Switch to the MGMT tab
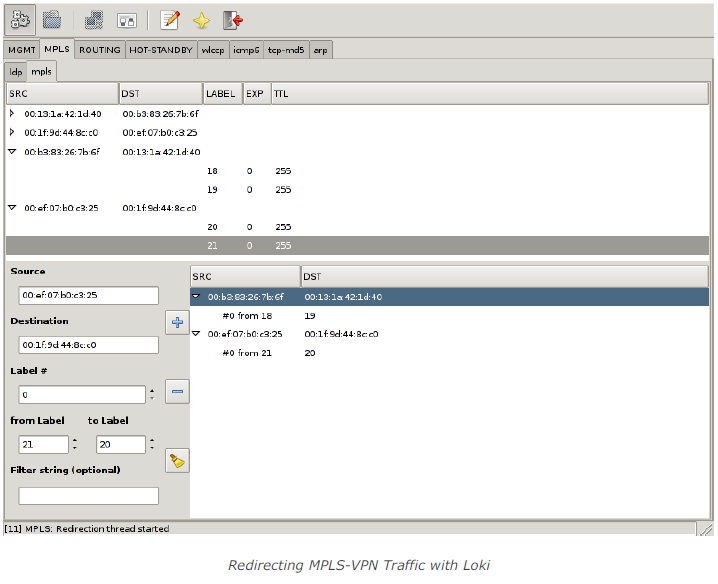 tap(22, 50)
